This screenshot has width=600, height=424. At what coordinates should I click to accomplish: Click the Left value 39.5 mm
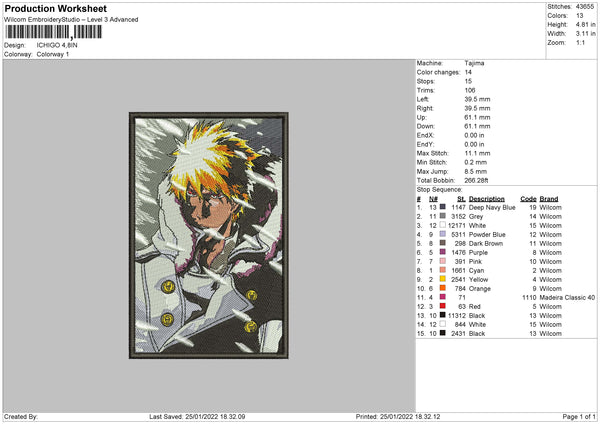477,99
